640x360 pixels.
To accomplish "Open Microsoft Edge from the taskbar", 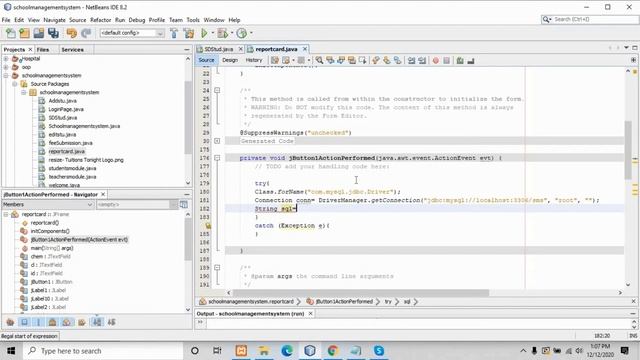I will (x=287, y=351).
